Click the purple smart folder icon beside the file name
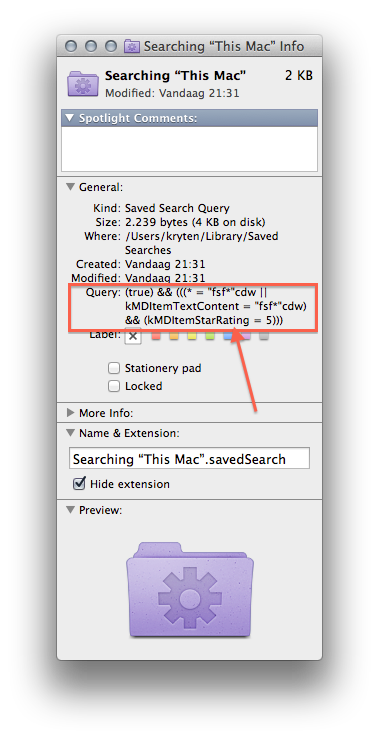379x739 pixels. [x=83, y=83]
